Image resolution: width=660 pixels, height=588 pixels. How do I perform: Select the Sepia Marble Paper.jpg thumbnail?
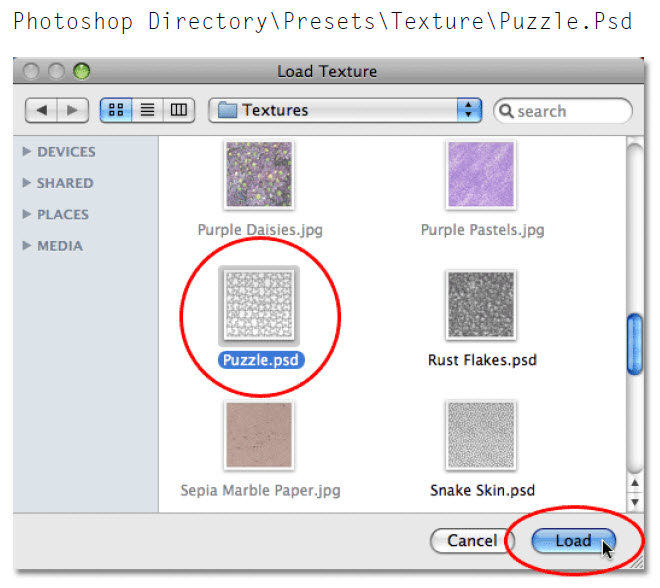pyautogui.click(x=258, y=435)
